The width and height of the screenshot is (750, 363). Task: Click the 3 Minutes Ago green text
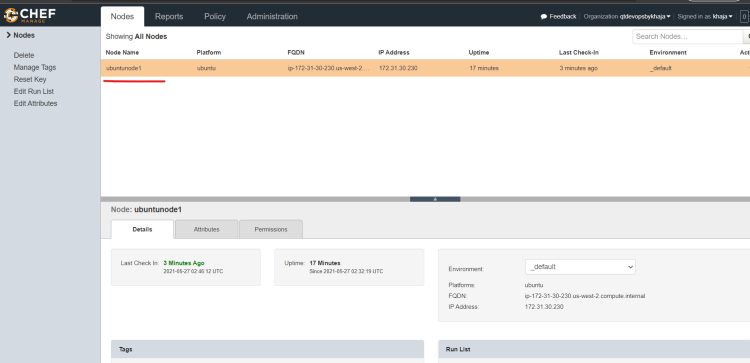184,263
